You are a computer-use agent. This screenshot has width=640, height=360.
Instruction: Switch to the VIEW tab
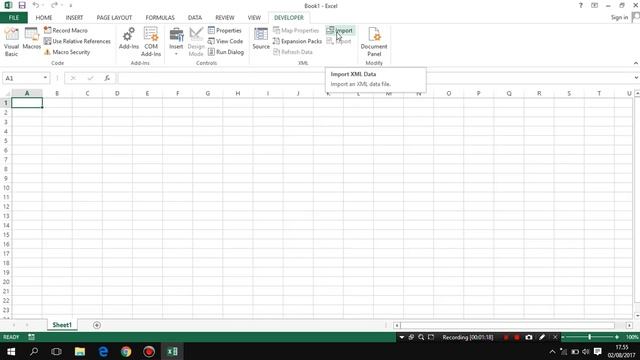[254, 18]
